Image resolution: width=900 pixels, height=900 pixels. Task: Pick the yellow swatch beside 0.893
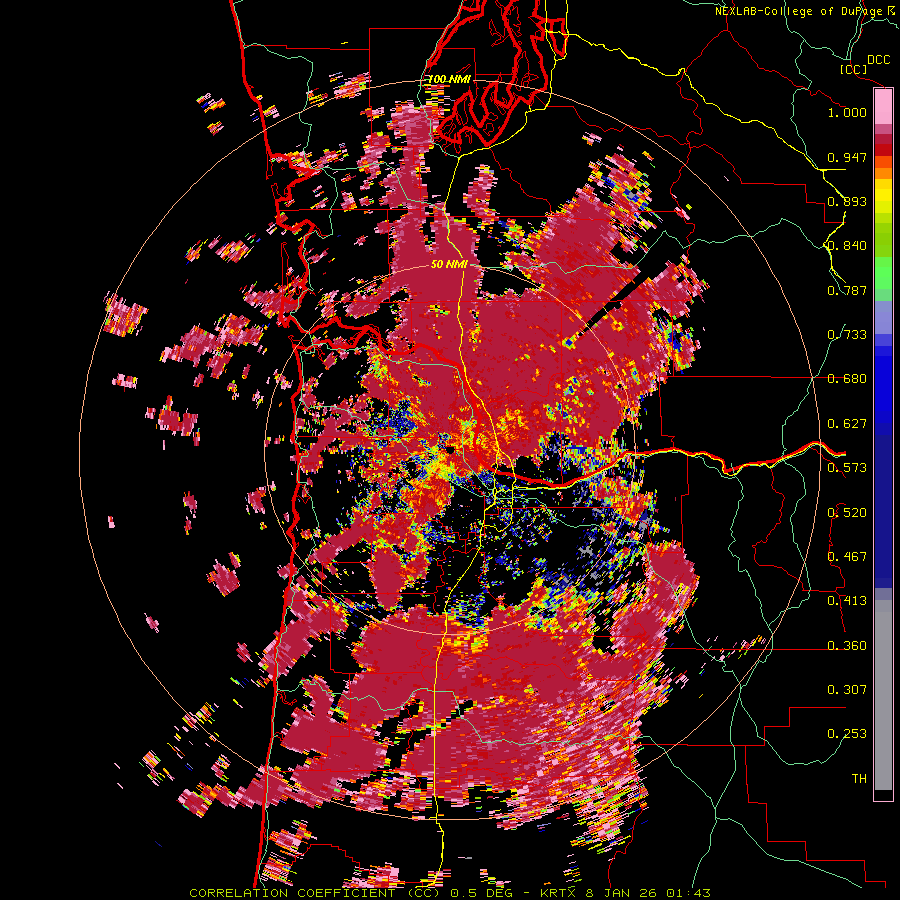tap(883, 201)
